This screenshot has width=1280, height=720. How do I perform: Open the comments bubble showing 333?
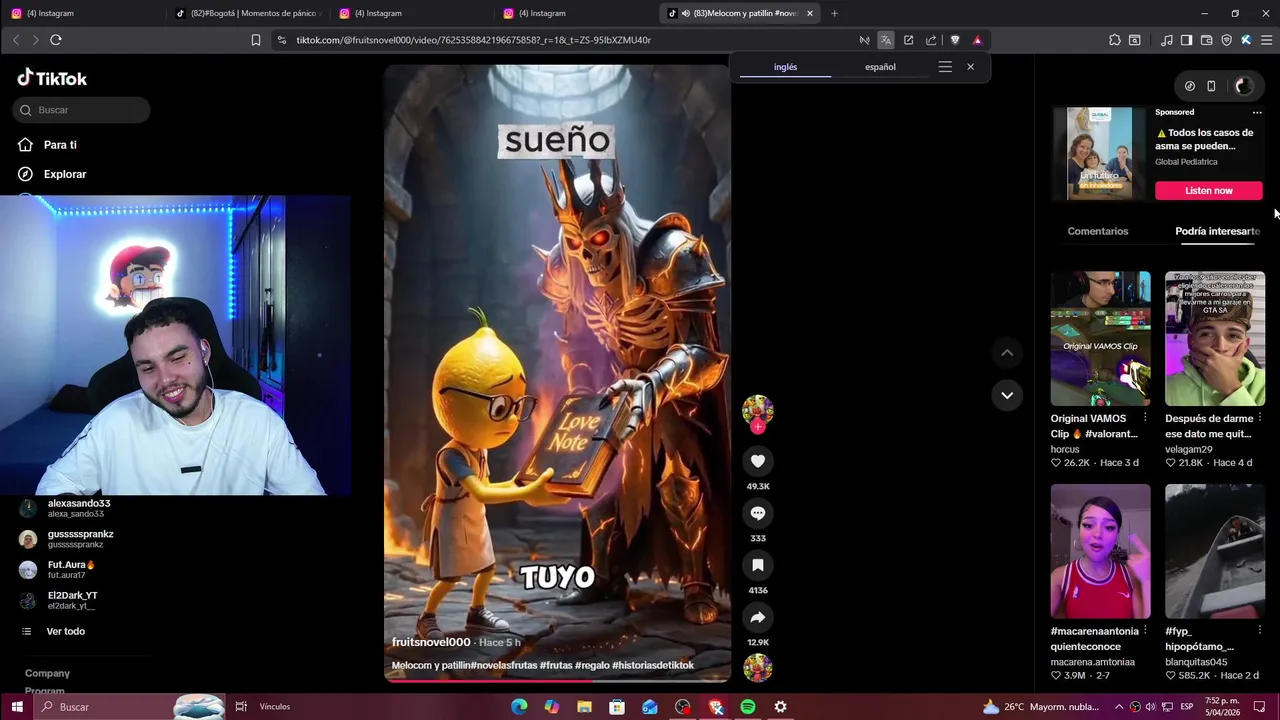tap(757, 513)
